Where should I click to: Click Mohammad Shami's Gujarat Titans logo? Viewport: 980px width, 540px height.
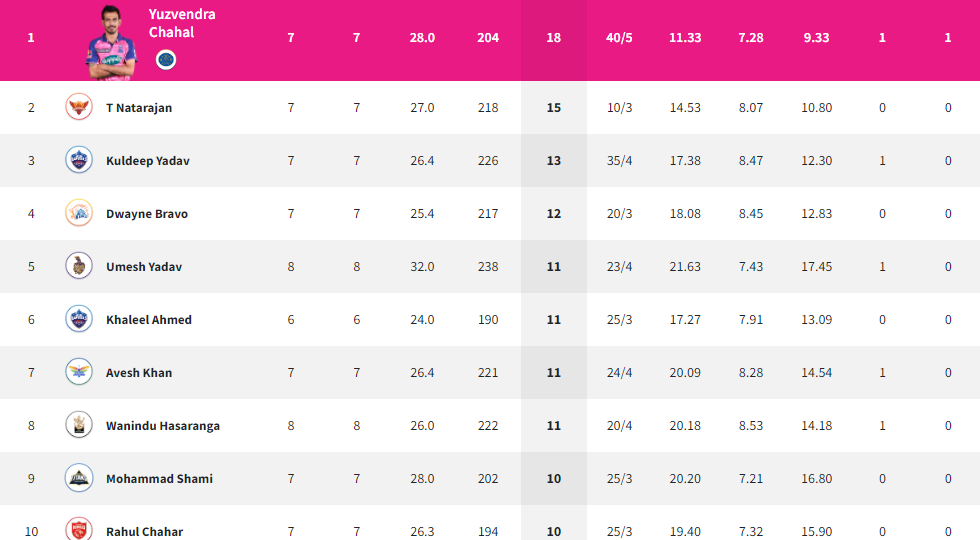pos(79,479)
